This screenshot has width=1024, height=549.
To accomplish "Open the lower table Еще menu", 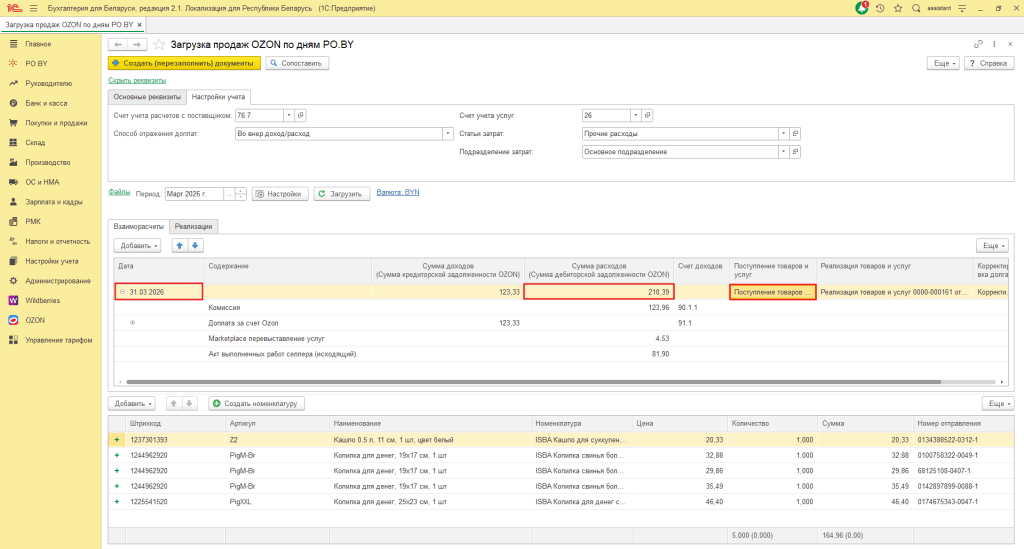I will (998, 403).
